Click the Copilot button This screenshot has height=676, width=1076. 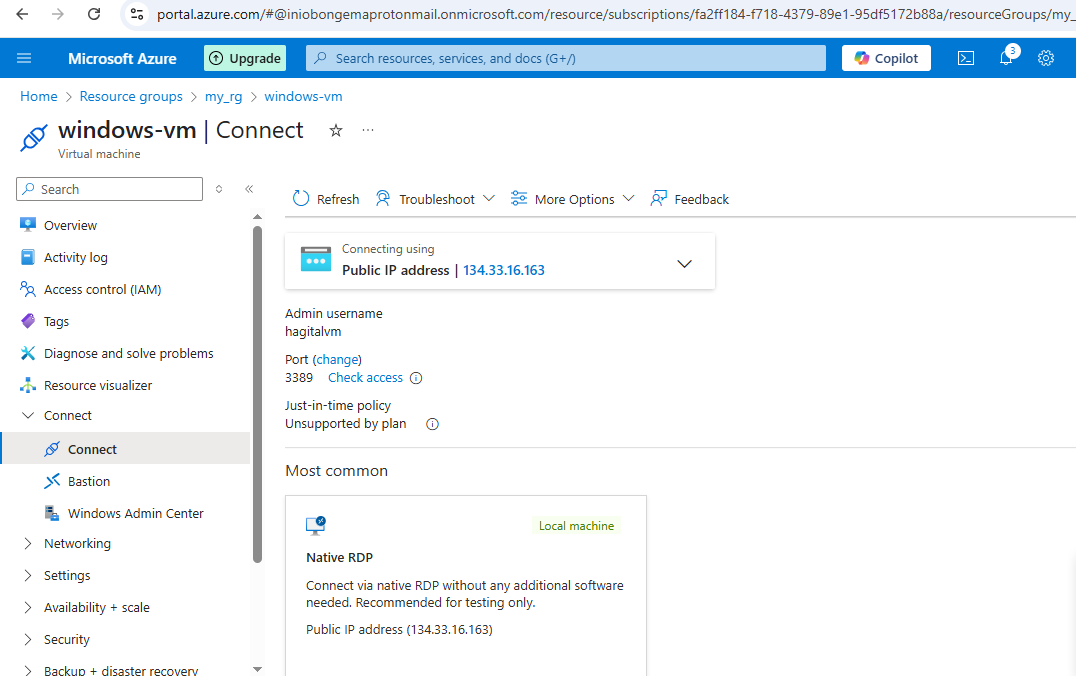[886, 58]
